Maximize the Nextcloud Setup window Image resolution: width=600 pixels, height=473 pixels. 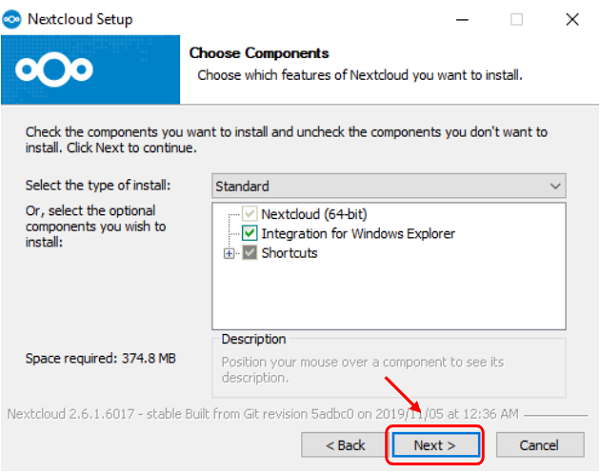point(516,18)
